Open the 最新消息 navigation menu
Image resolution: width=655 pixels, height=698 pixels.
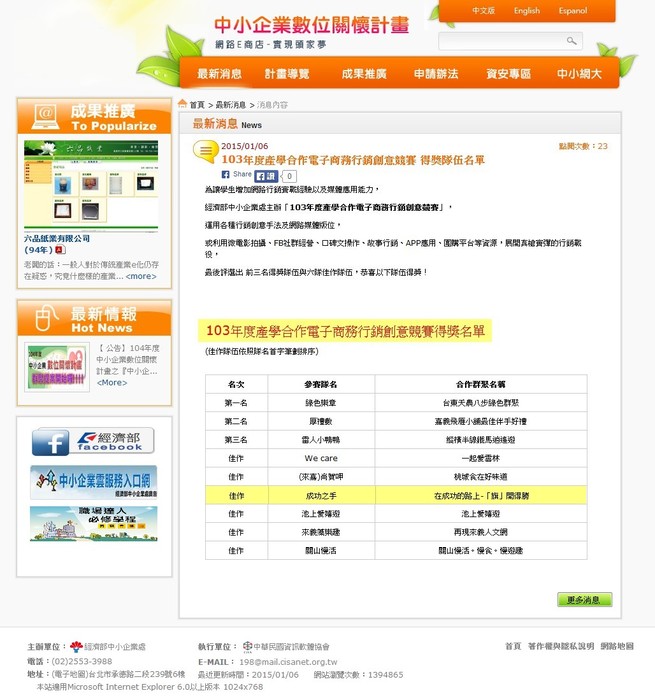pyautogui.click(x=219, y=74)
